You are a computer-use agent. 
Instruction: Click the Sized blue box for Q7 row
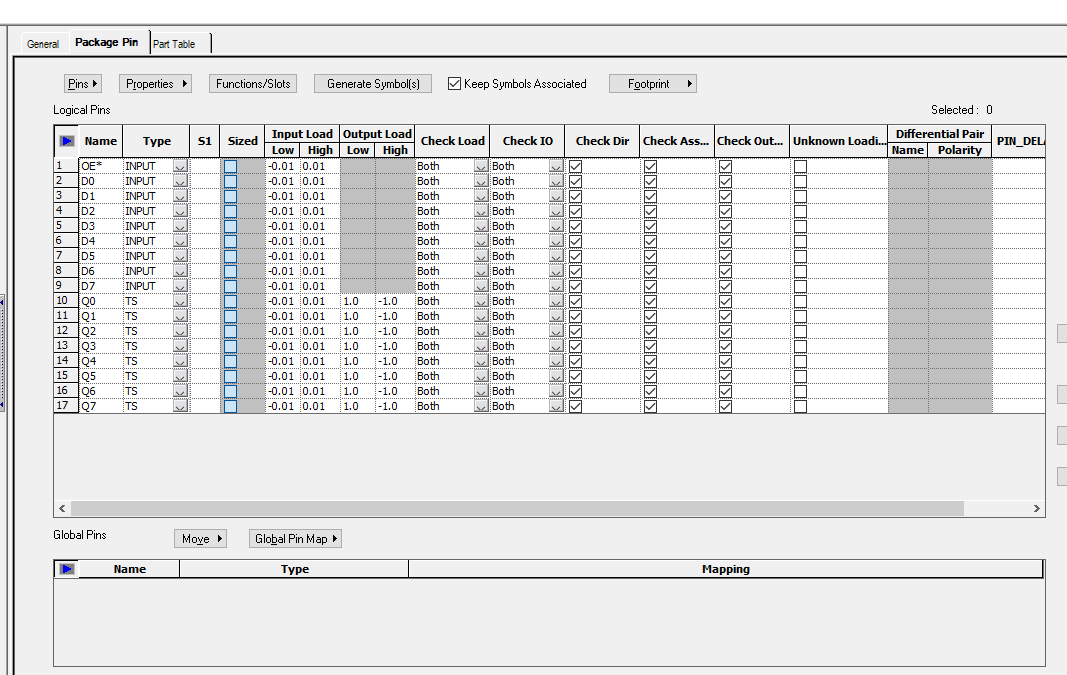coord(231,406)
